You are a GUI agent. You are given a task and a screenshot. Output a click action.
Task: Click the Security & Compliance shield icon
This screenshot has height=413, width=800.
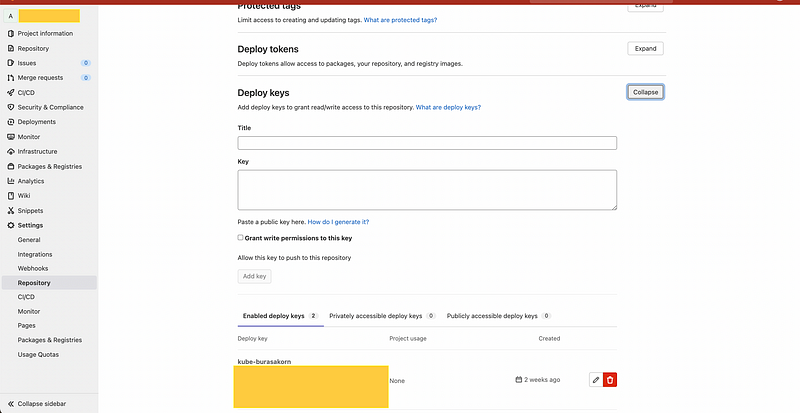click(10, 107)
